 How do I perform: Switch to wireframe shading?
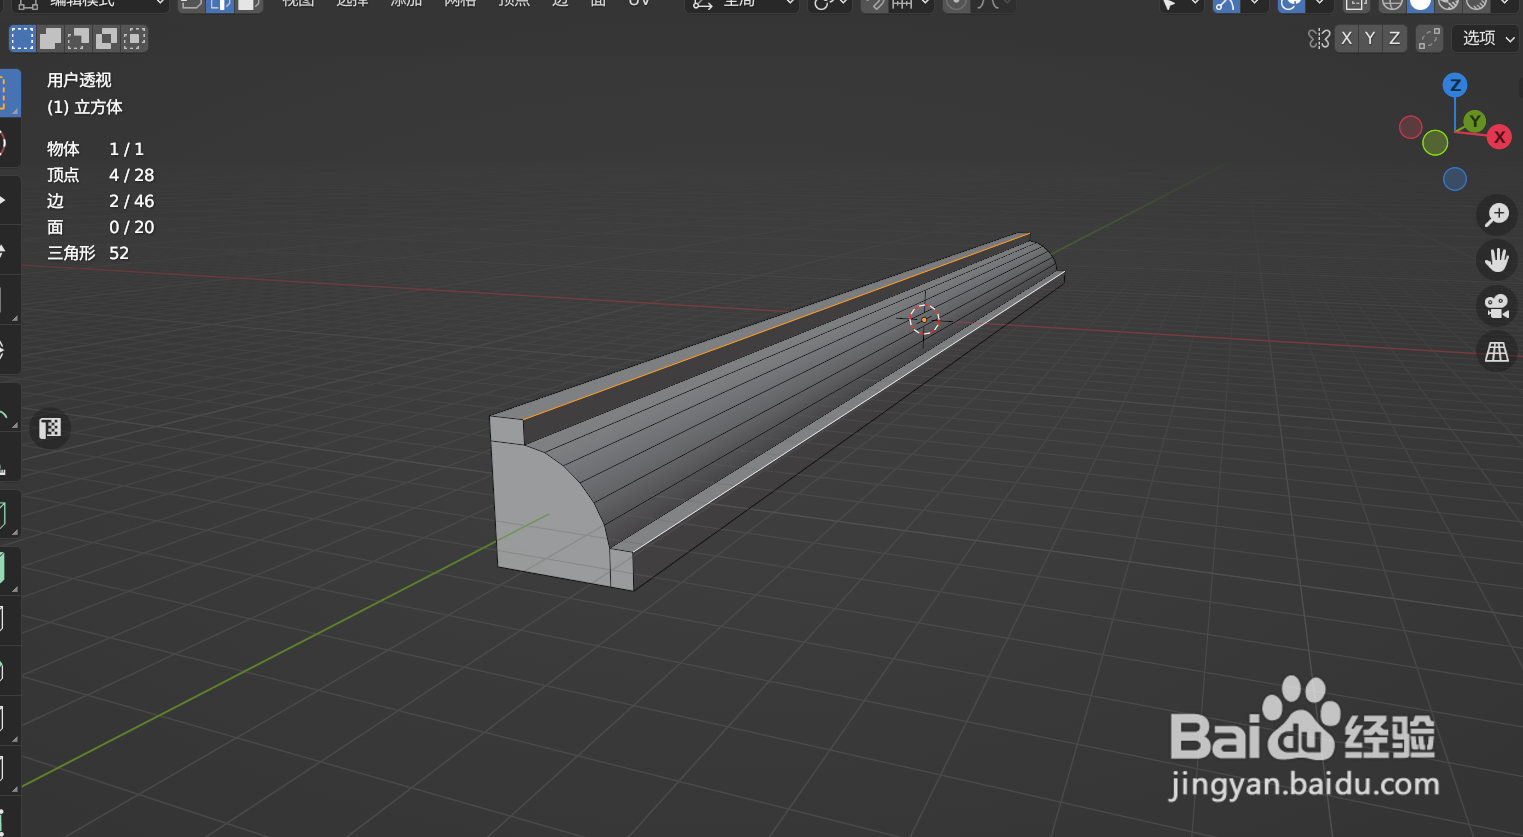tap(1392, 4)
